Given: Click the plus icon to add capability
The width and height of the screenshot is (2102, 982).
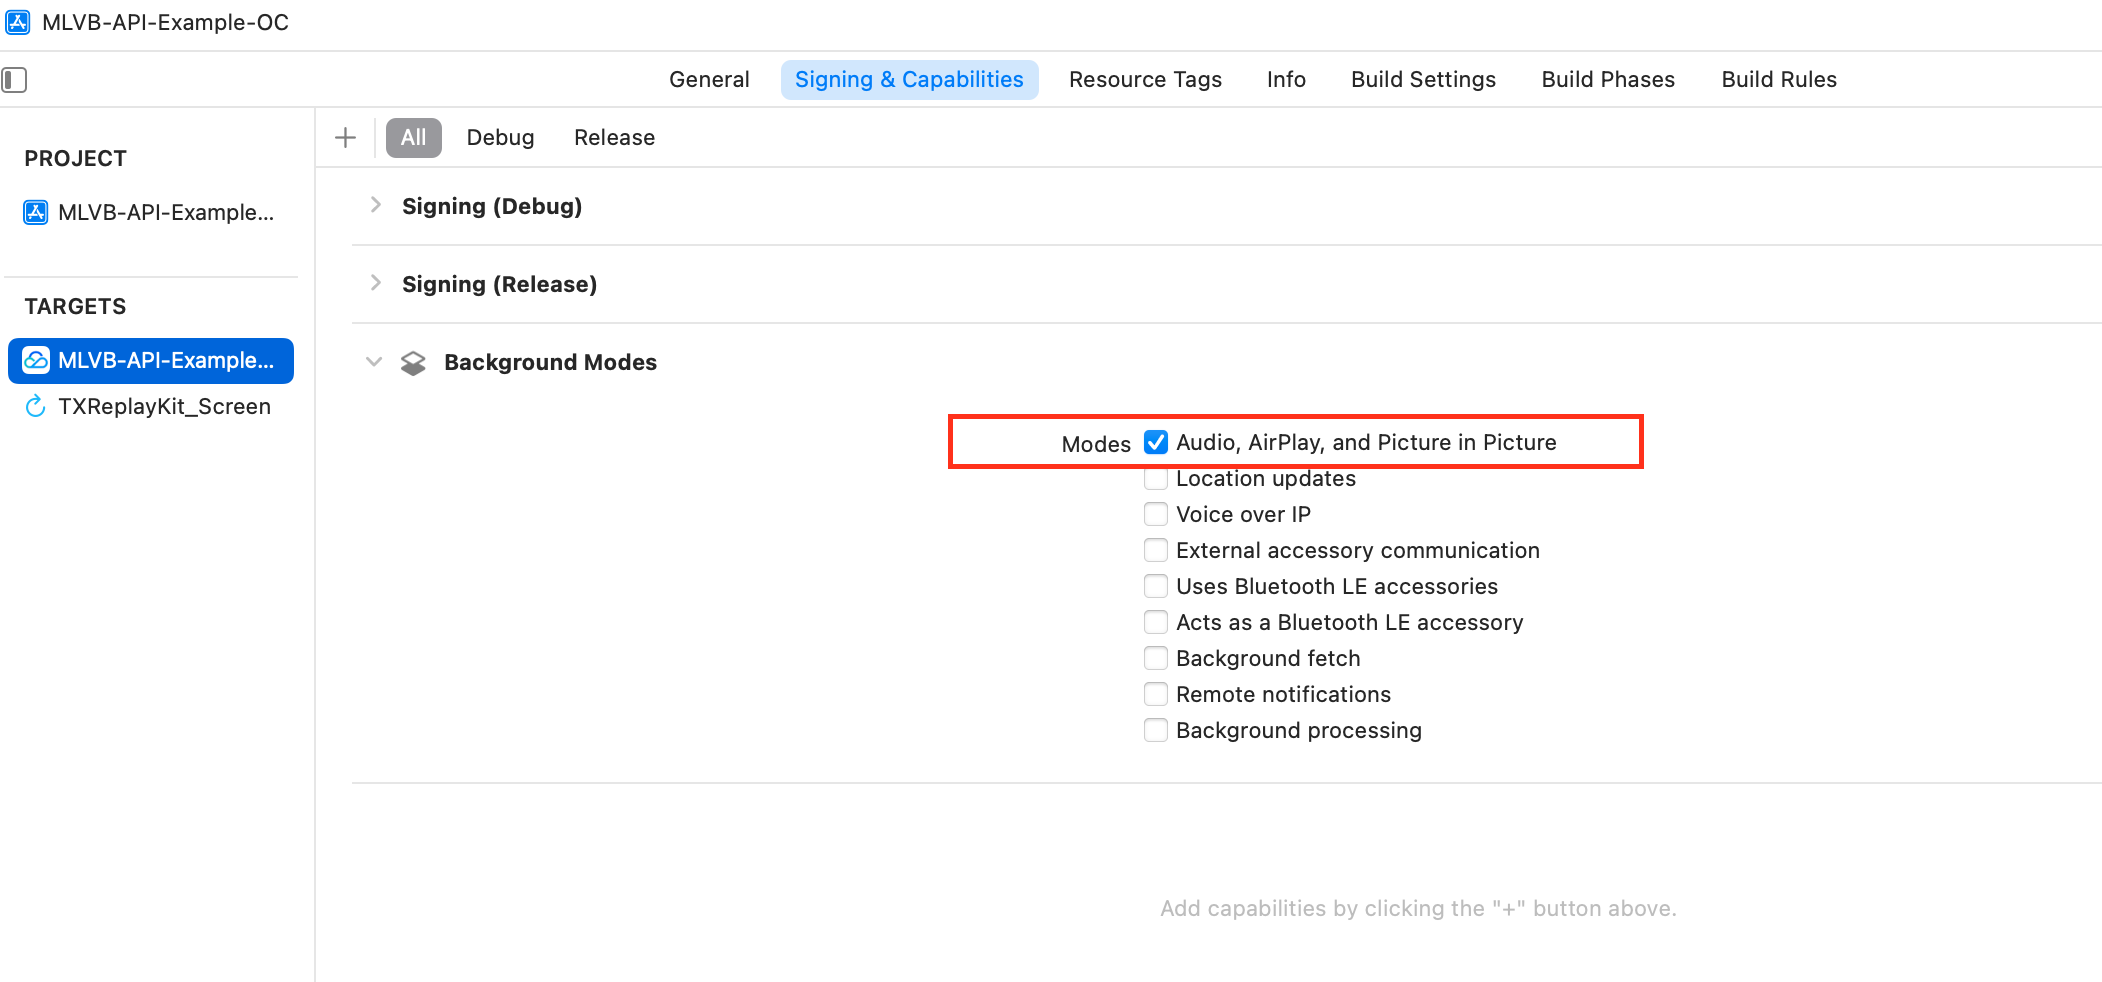Looking at the screenshot, I should point(345,137).
